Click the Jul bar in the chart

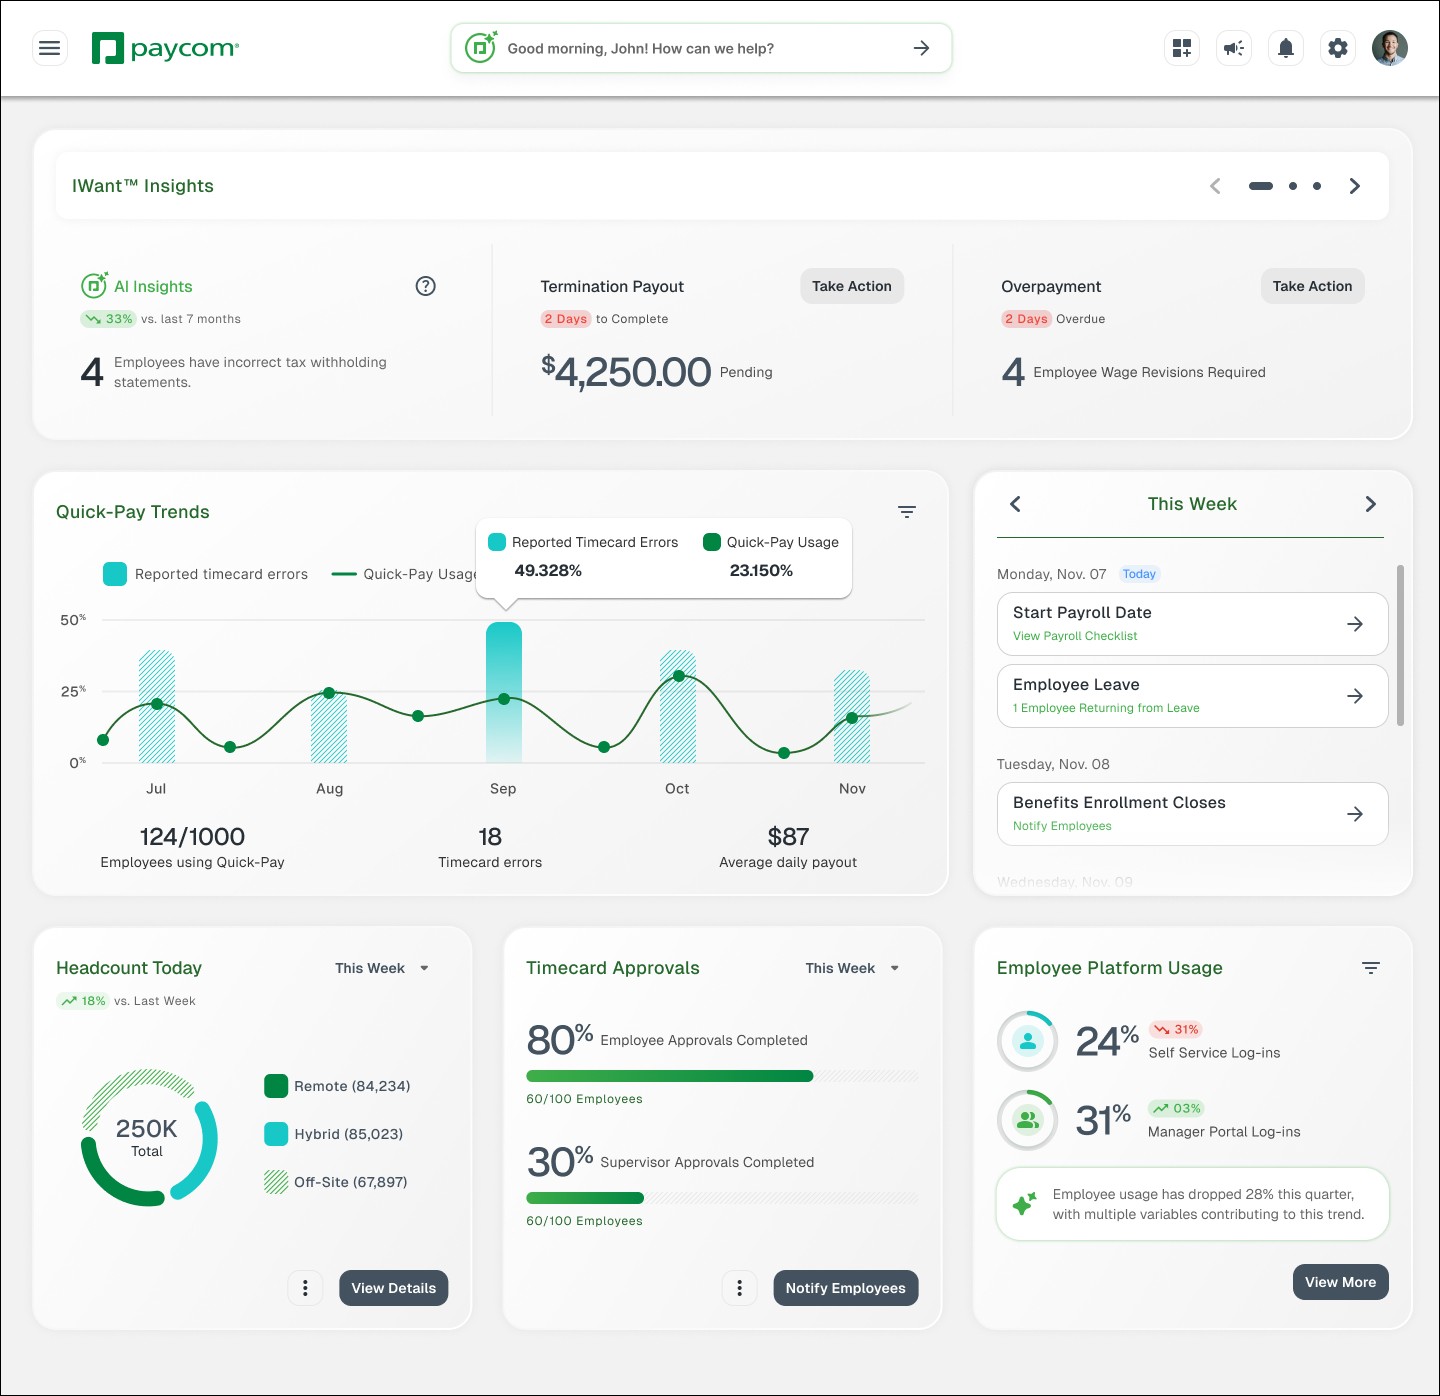click(x=157, y=706)
